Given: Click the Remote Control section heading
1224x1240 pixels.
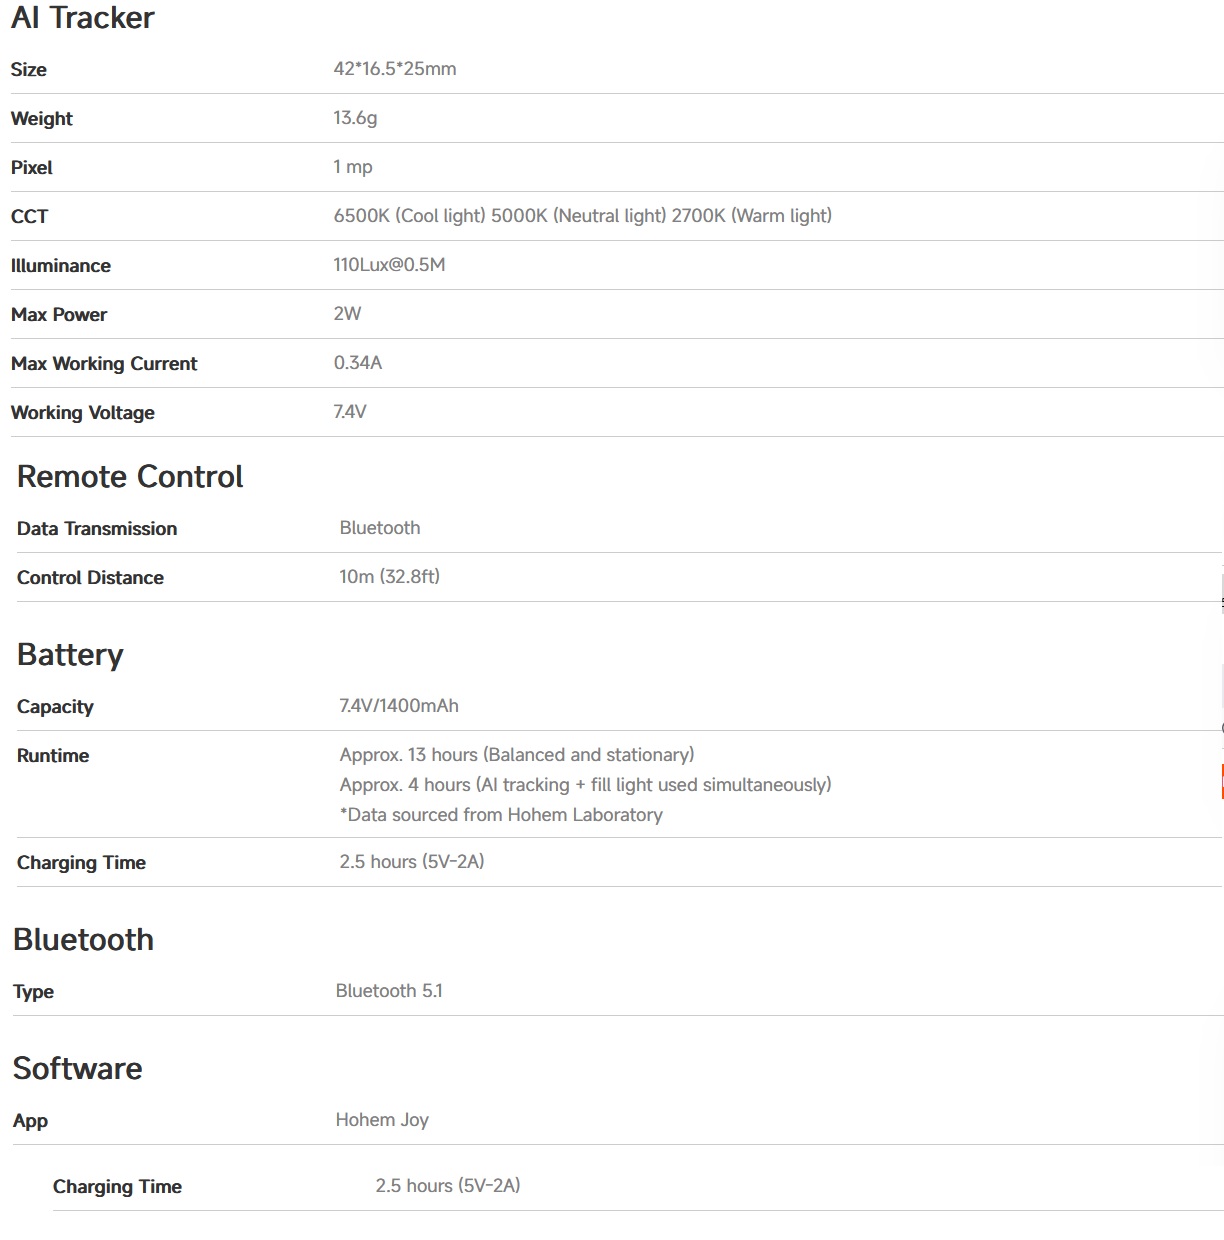Looking at the screenshot, I should tap(130, 477).
